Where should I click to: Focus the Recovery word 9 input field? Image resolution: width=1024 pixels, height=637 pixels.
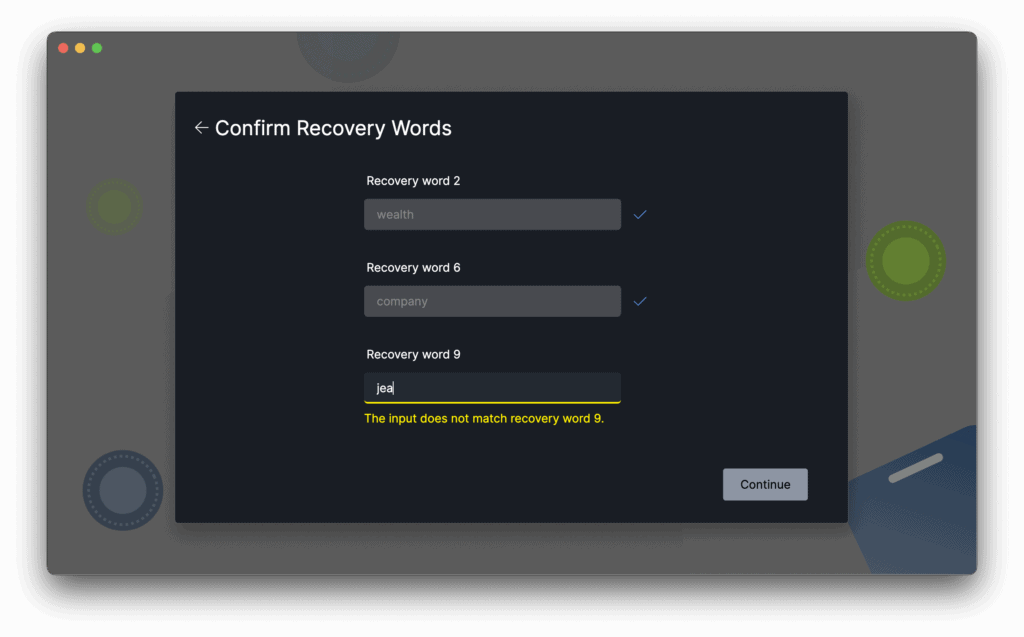492,388
